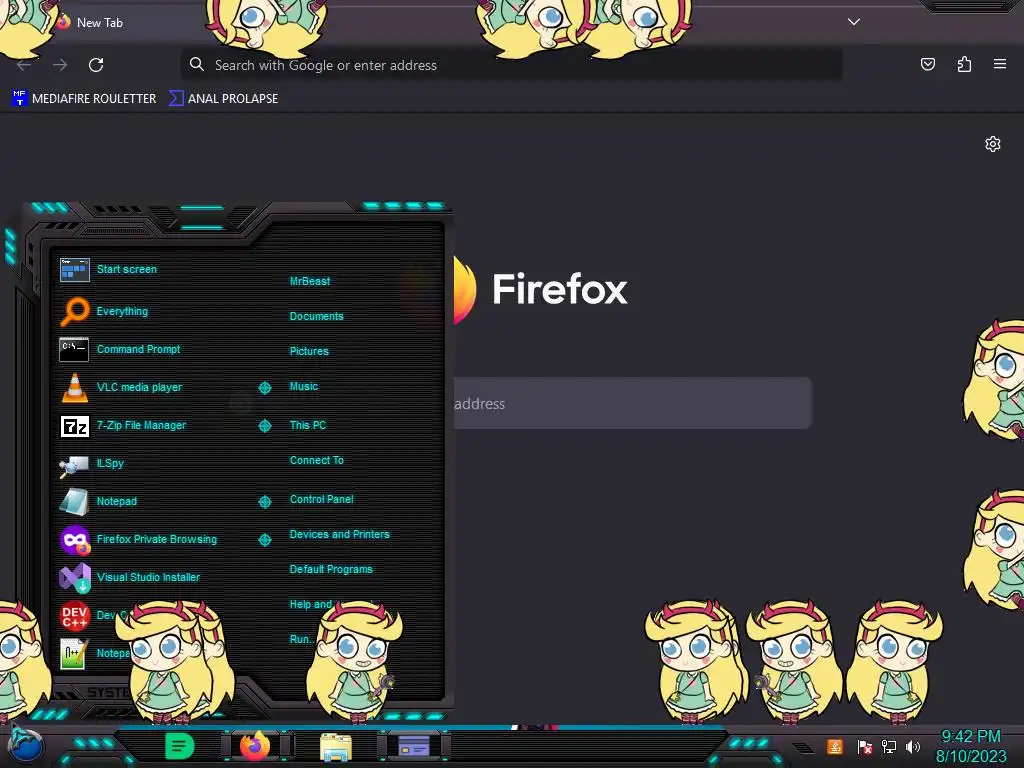Open the second bookmark in bookmarks toolbar
This screenshot has height=768, width=1024.
click(x=223, y=99)
